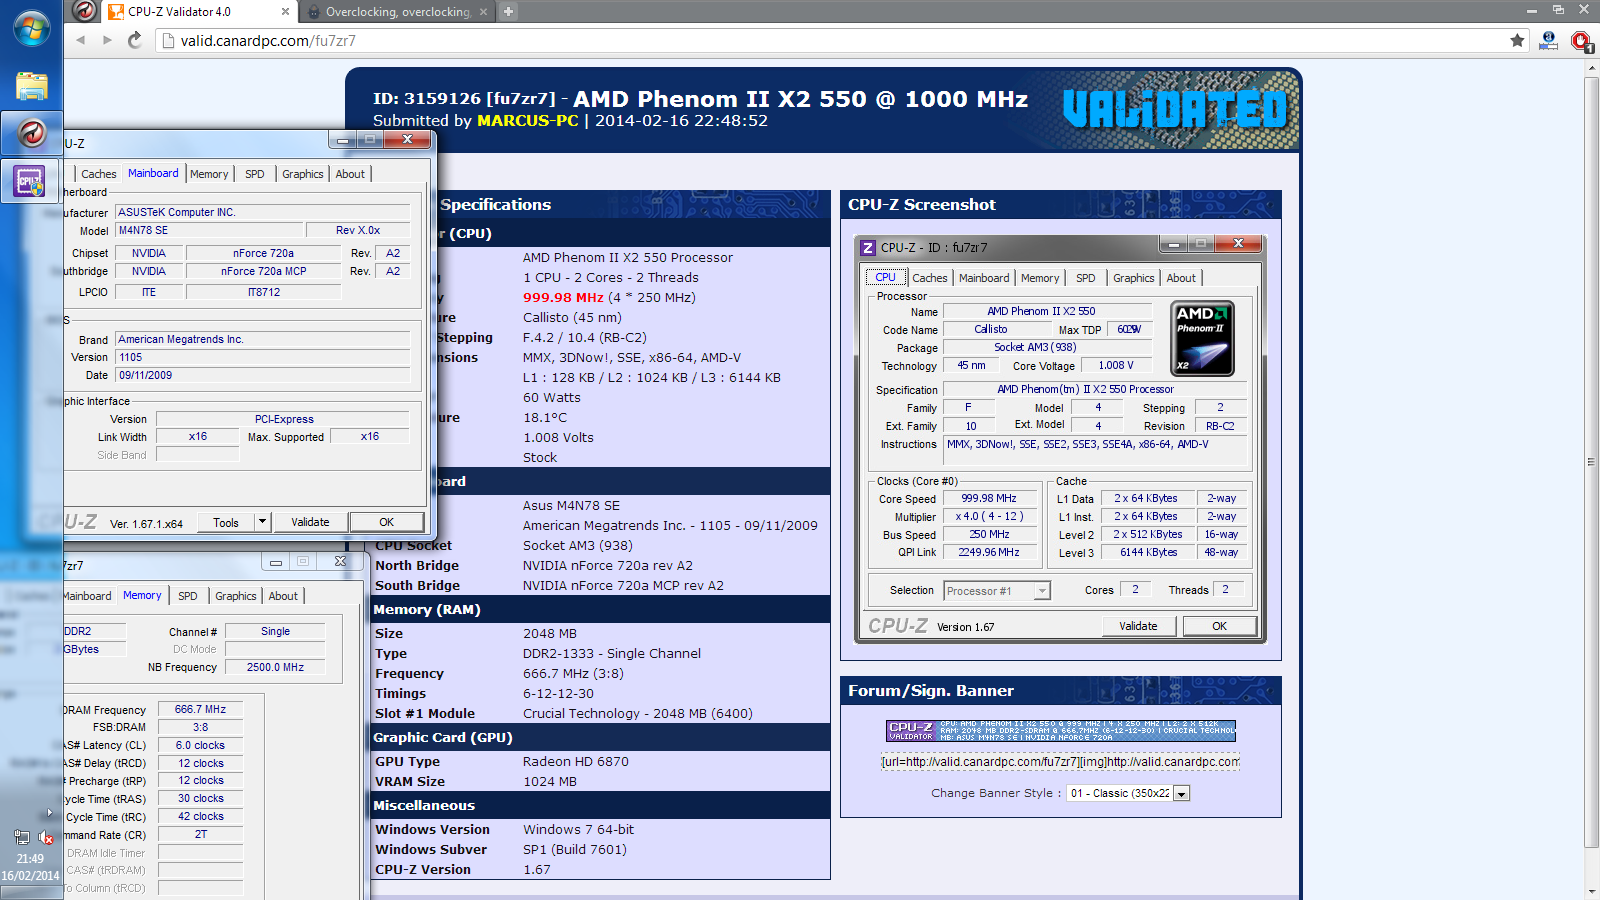Click the Dragon browser menu logo
Screen dimensions: 1600x900
pos(85,11)
